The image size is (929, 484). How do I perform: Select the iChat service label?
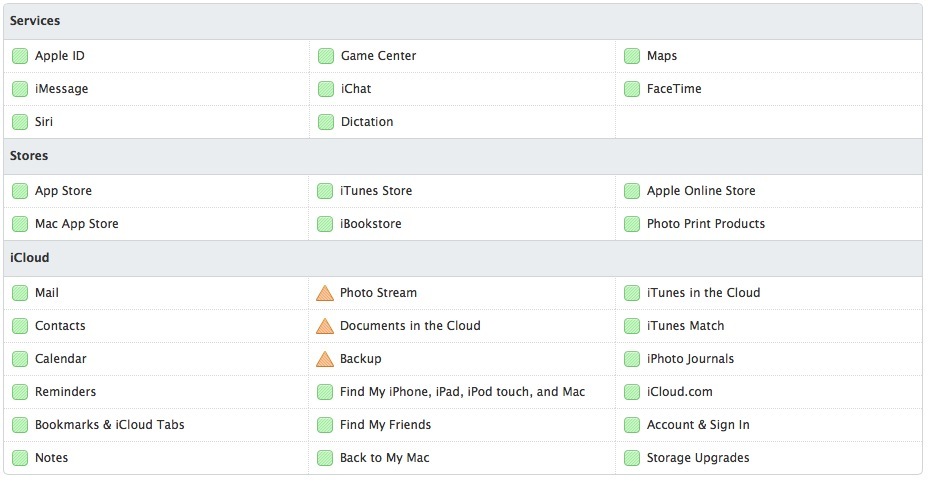point(356,89)
